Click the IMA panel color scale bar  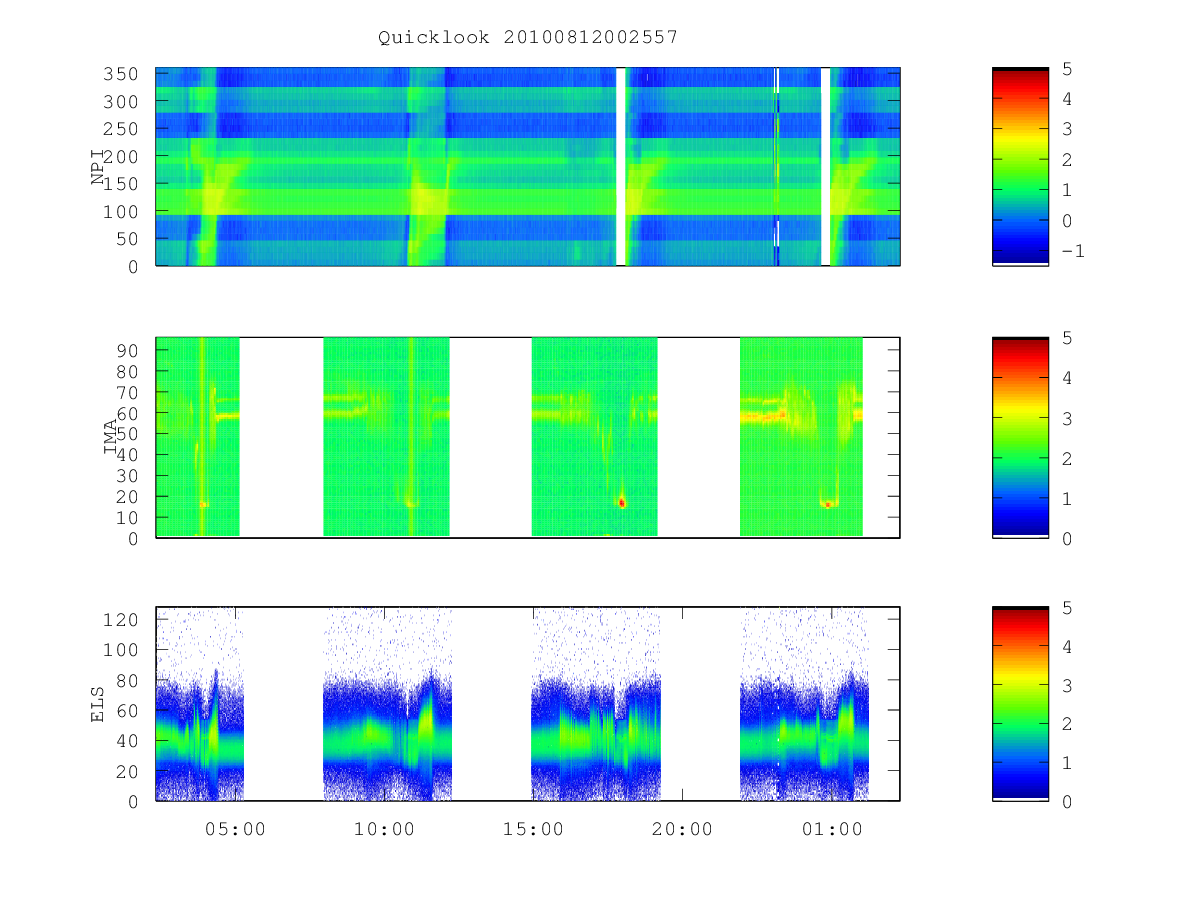[x=1020, y=437]
